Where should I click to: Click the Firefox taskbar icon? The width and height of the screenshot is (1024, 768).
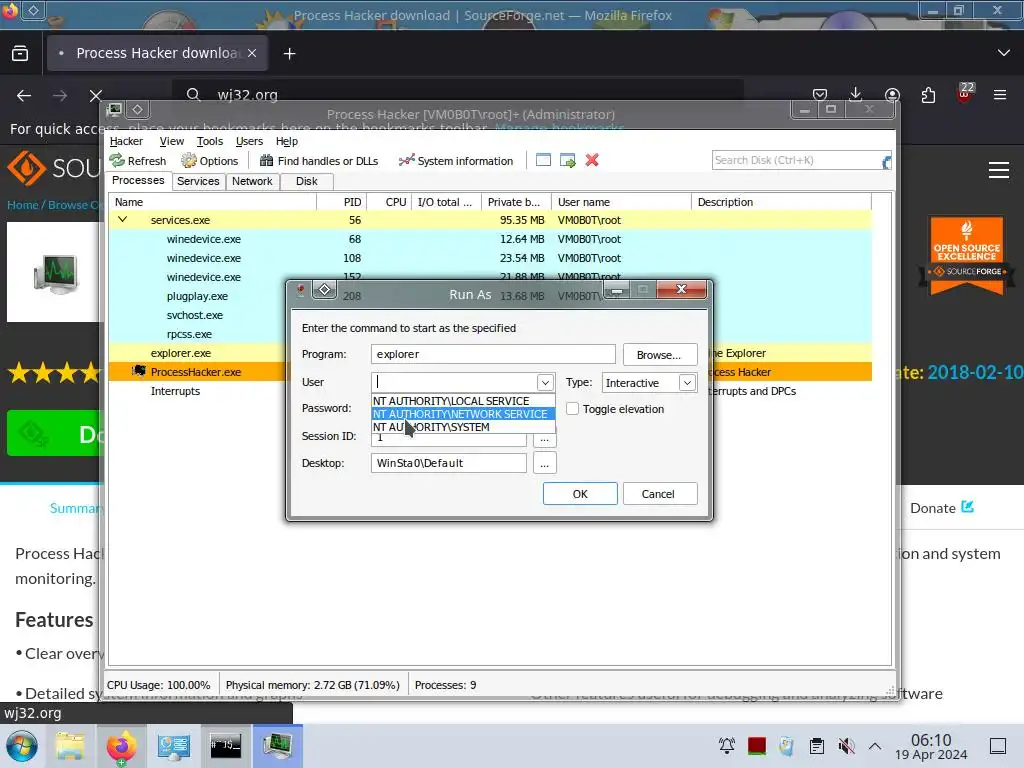point(121,746)
